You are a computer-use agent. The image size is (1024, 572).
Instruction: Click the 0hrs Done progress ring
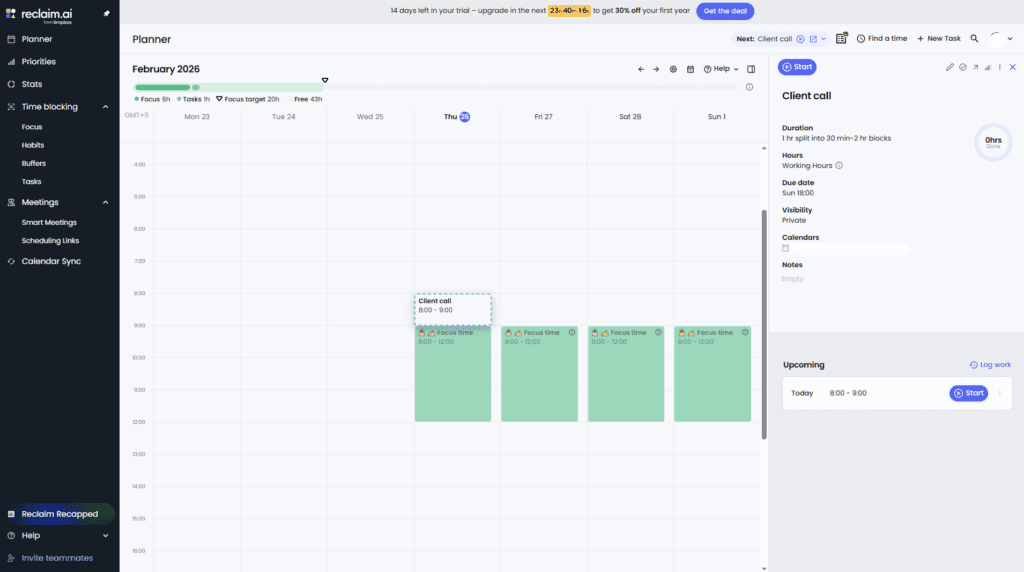(993, 142)
